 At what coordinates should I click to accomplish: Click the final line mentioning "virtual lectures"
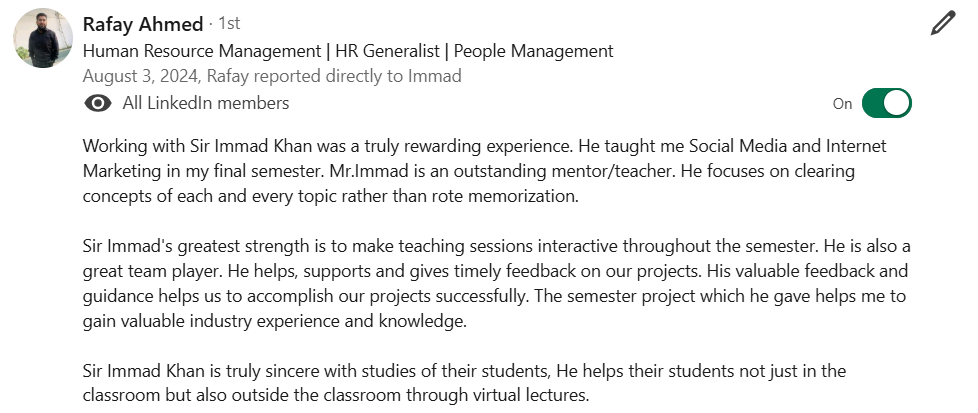coord(336,396)
